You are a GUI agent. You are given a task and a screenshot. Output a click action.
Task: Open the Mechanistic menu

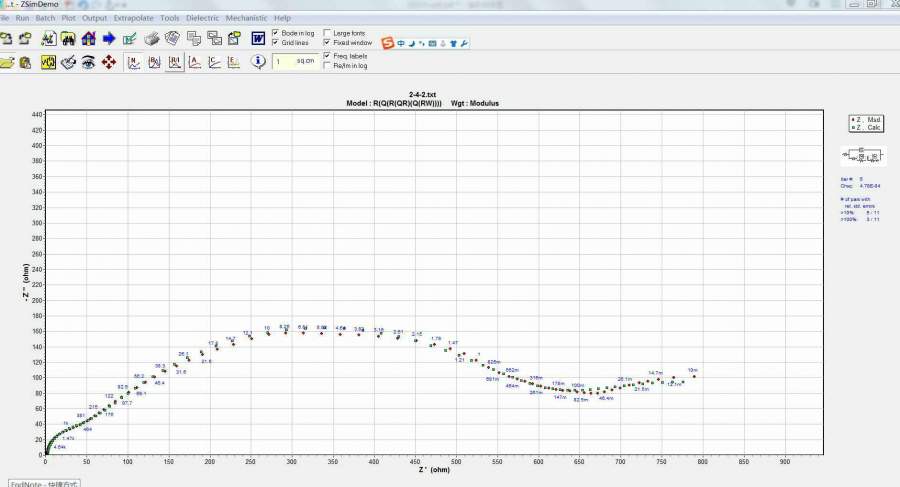coord(246,18)
